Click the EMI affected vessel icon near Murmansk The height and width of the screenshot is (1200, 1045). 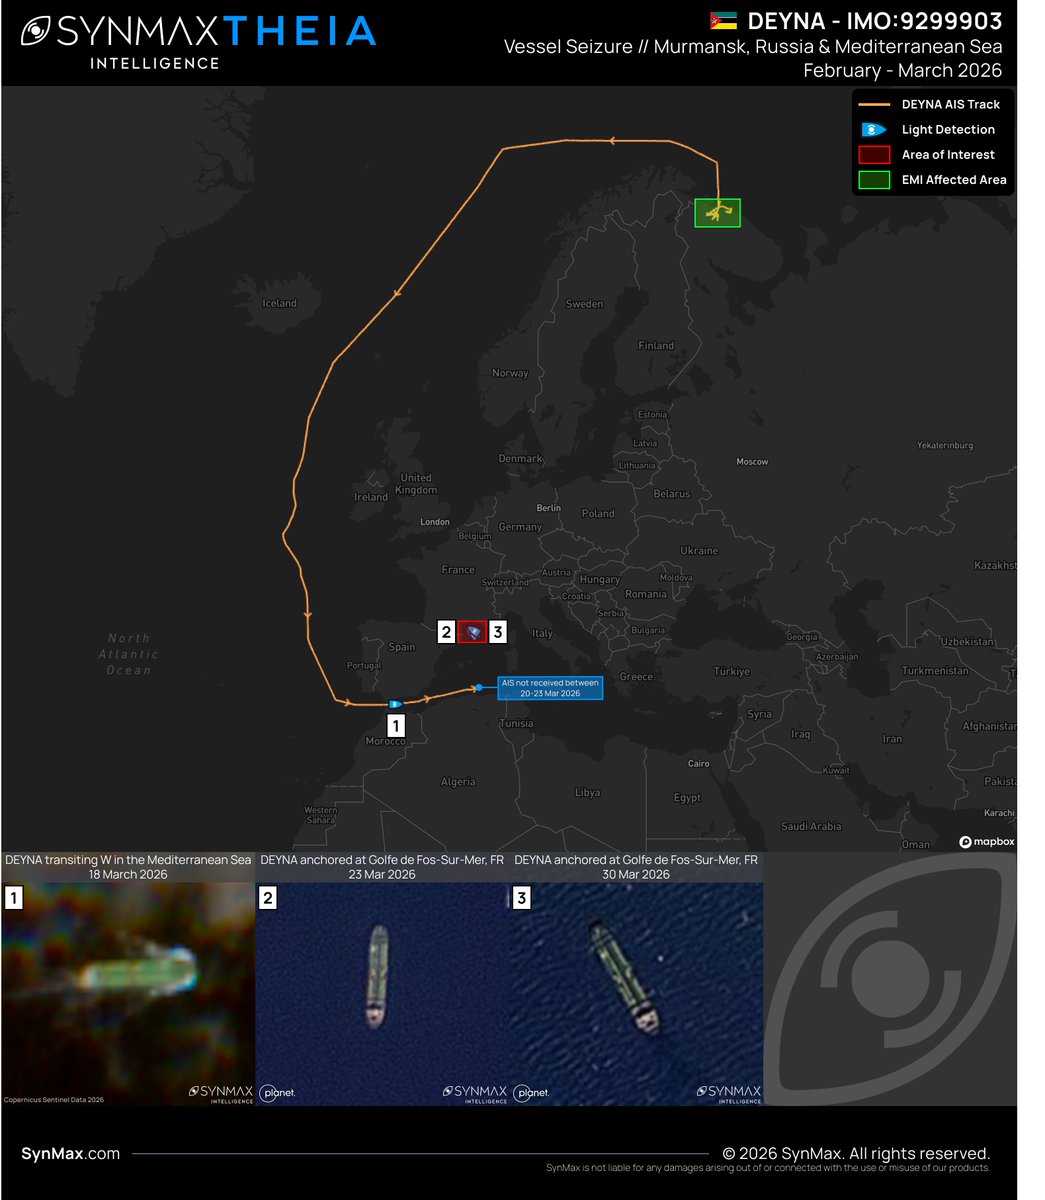pyautogui.click(x=718, y=211)
